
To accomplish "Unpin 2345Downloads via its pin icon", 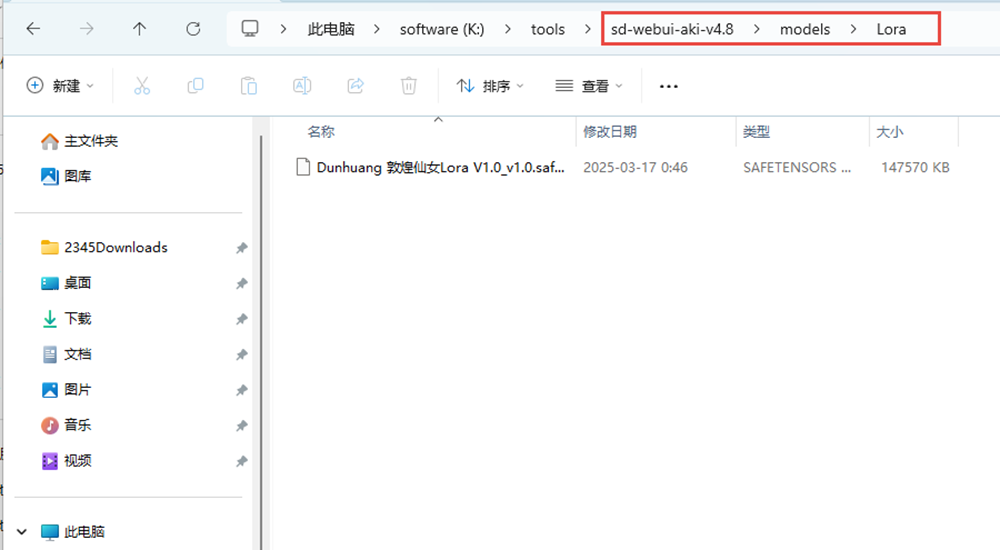I will point(242,248).
